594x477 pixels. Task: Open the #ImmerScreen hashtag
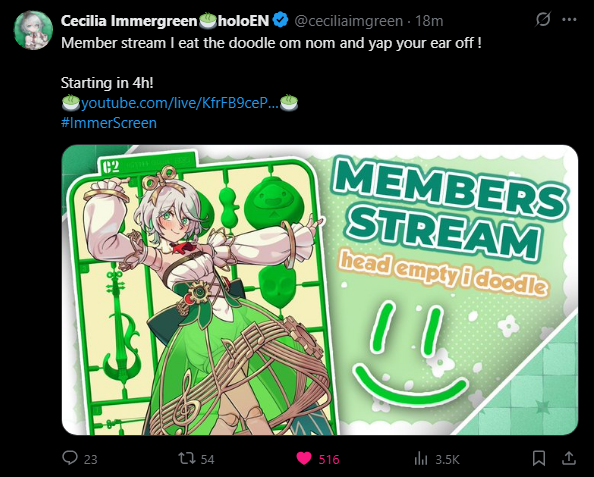[x=109, y=123]
